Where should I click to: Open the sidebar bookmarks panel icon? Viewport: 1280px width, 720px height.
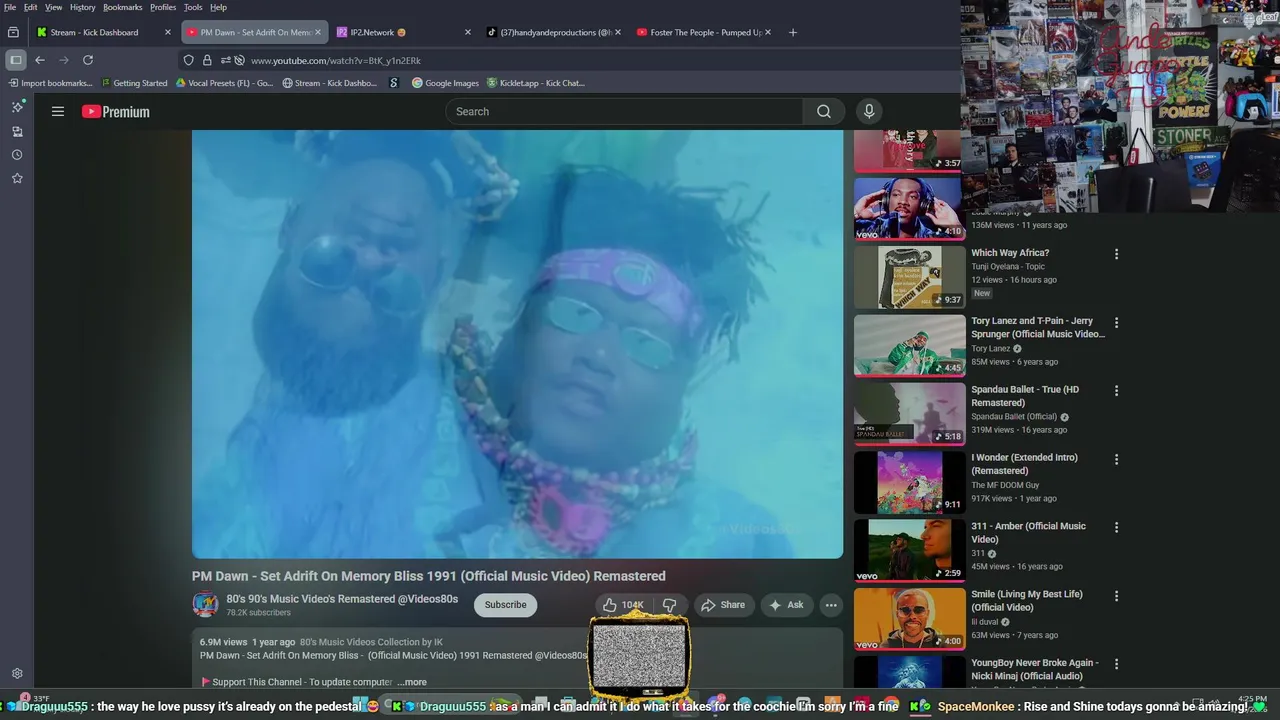coord(17,132)
